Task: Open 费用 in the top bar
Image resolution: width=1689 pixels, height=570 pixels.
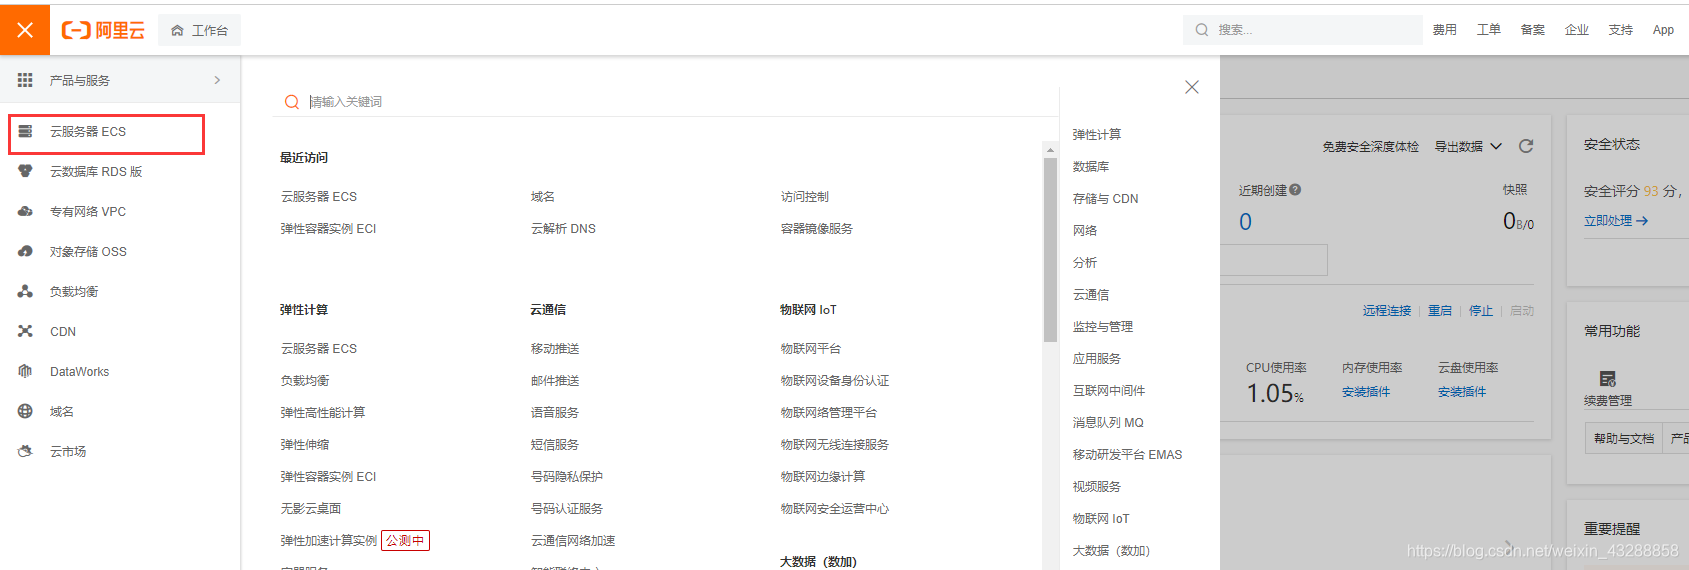Action: (1444, 30)
